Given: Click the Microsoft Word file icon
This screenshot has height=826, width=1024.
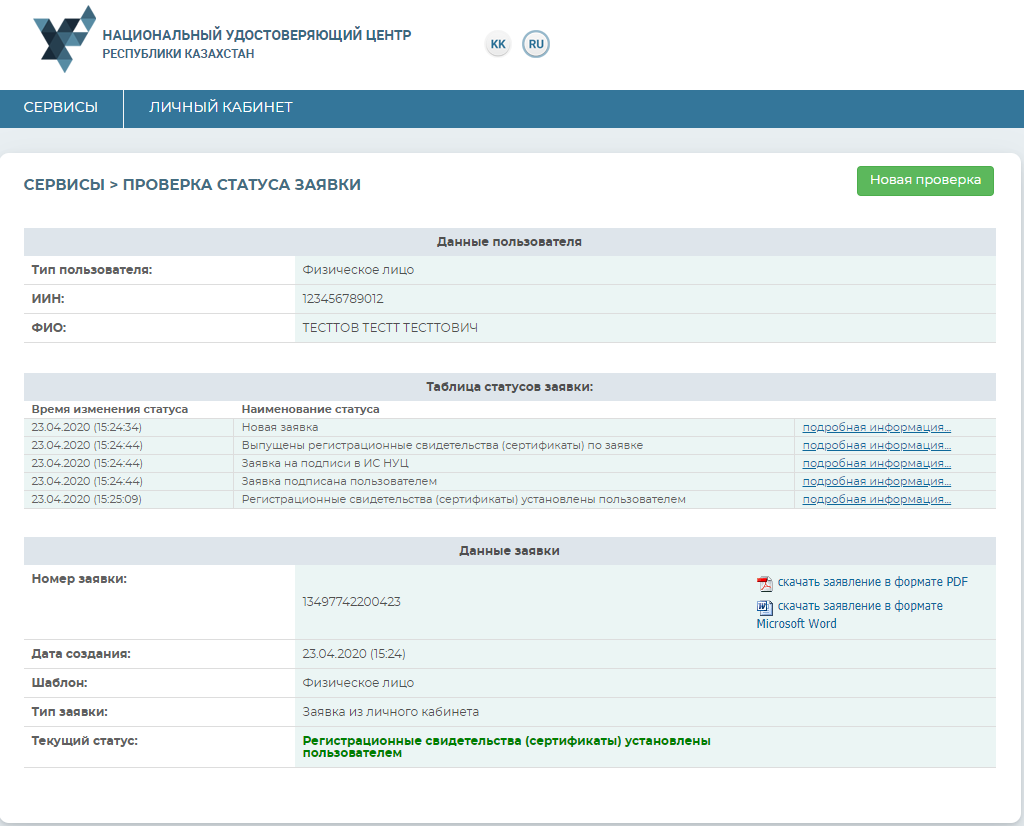Looking at the screenshot, I should pyautogui.click(x=765, y=608).
